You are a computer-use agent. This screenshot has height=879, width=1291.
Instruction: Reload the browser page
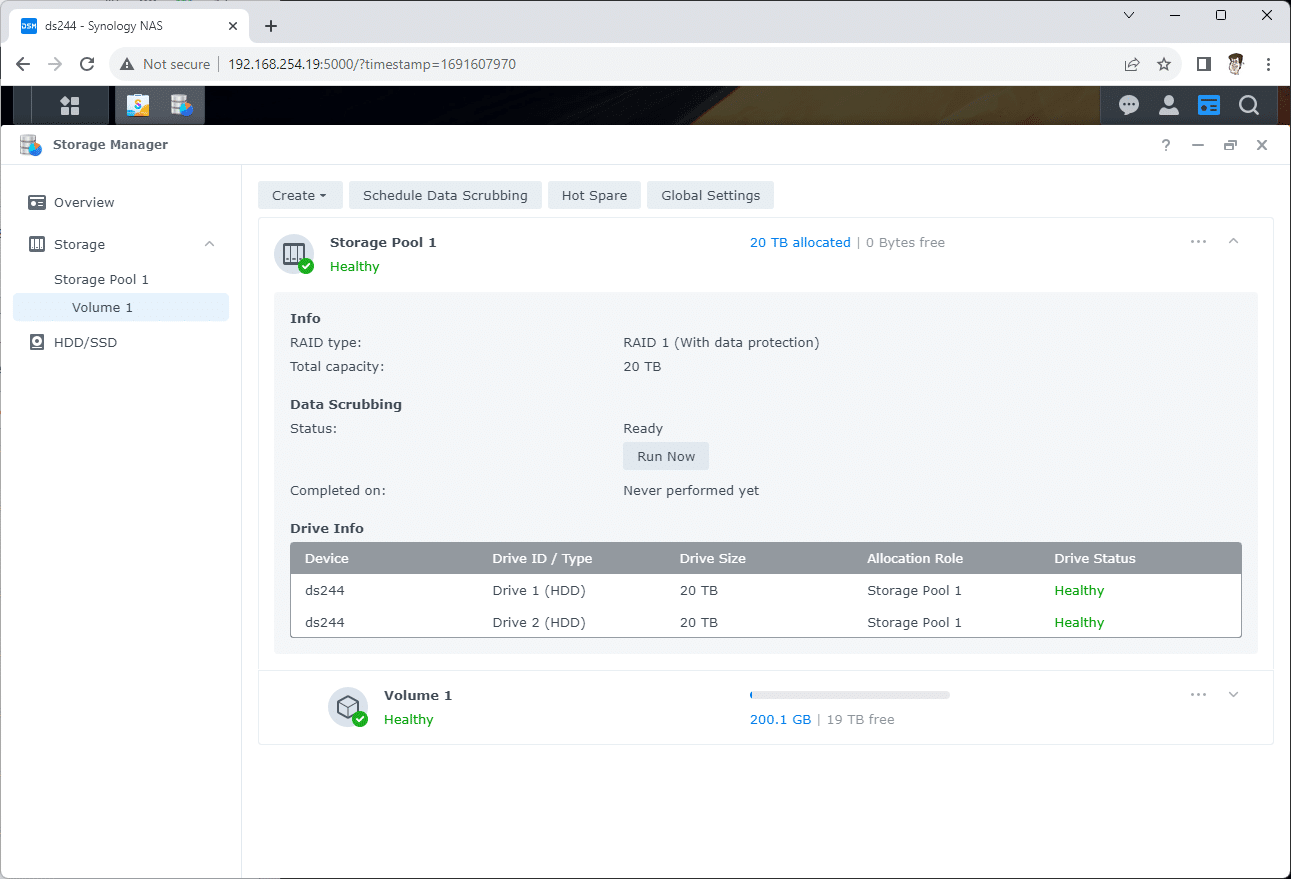coord(87,64)
